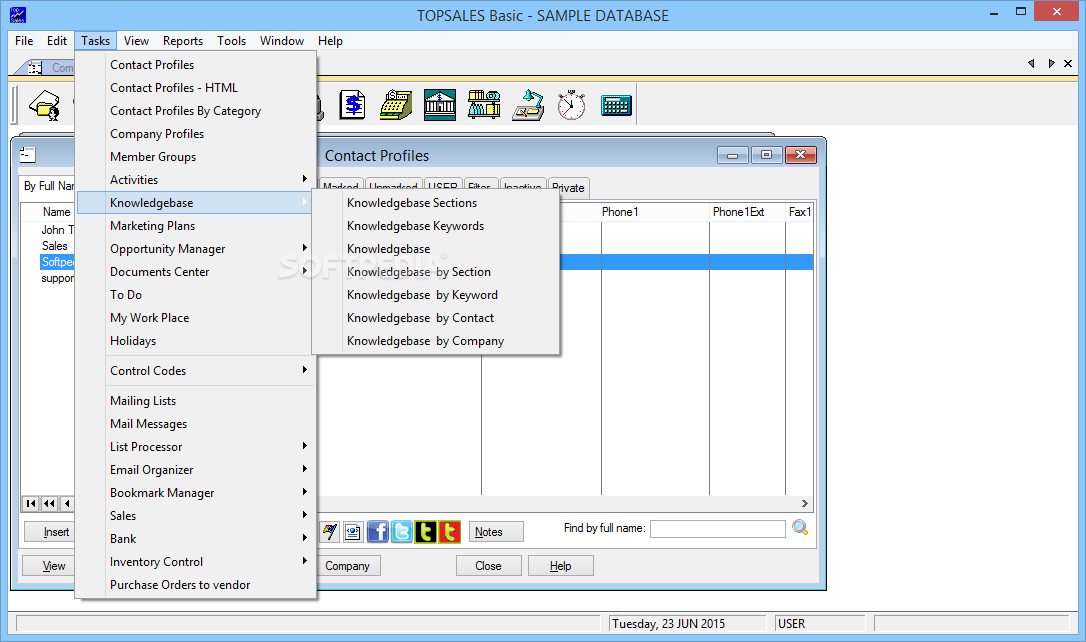Click the cash register toolbar icon
The height and width of the screenshot is (642, 1086).
pos(396,105)
